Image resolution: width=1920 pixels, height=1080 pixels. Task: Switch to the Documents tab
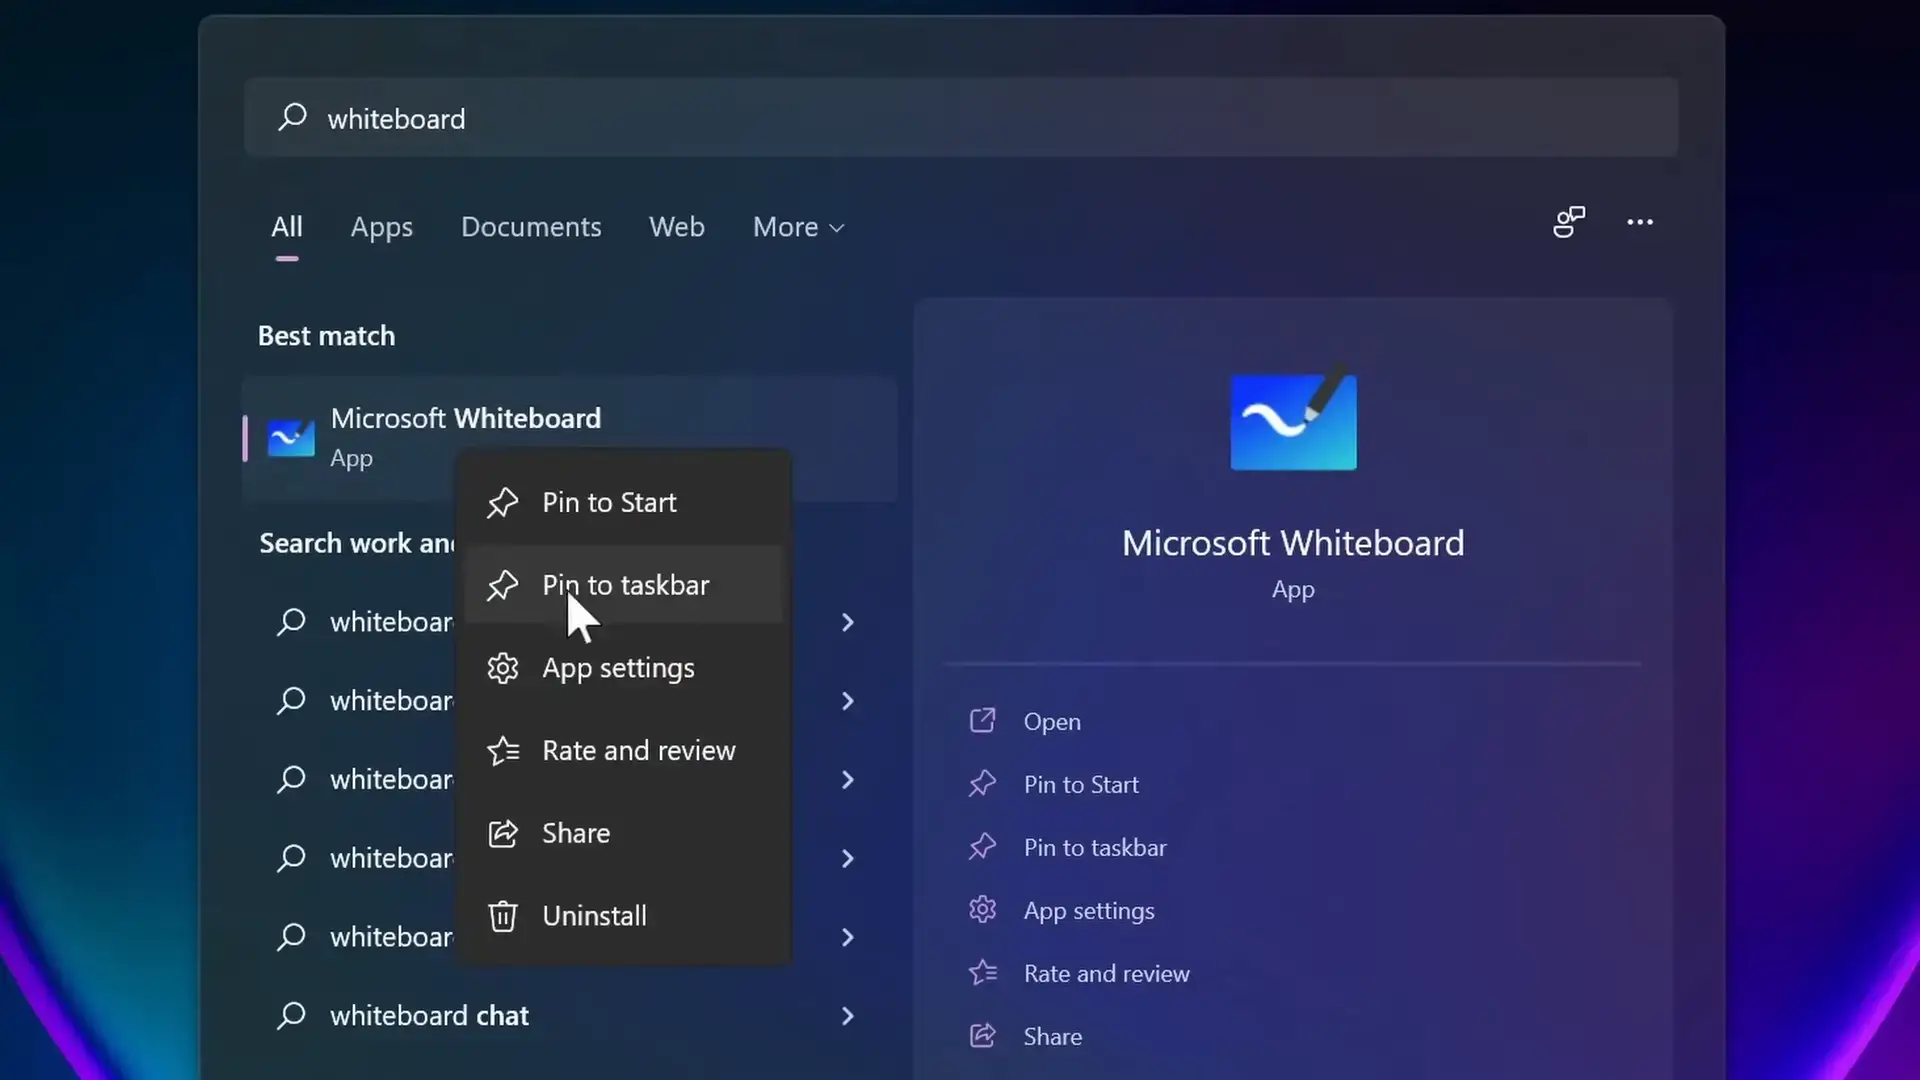pyautogui.click(x=531, y=228)
